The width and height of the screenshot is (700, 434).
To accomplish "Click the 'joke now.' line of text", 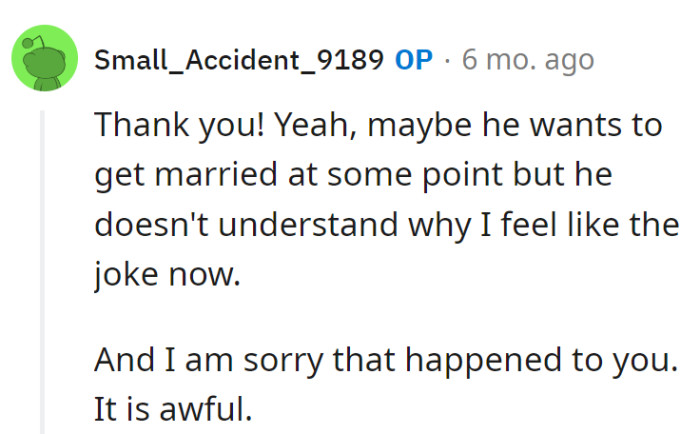I will click(x=169, y=273).
